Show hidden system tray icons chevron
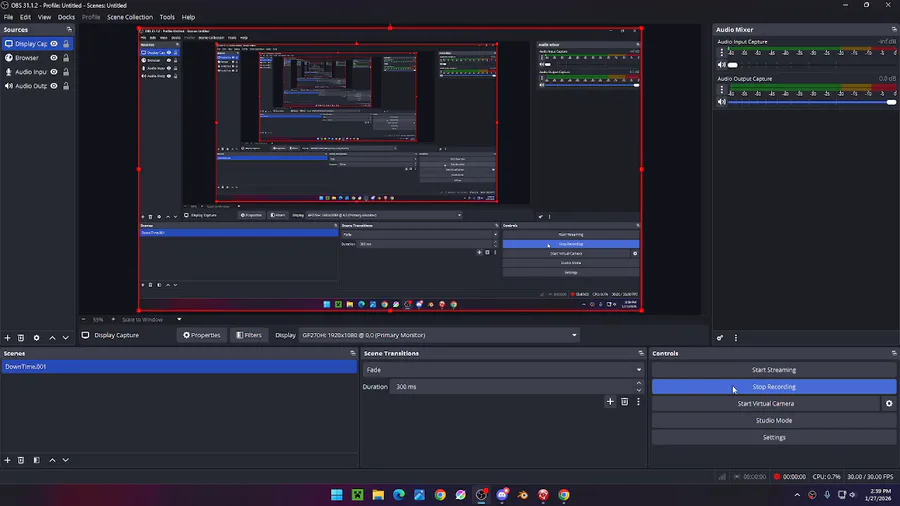 797,495
